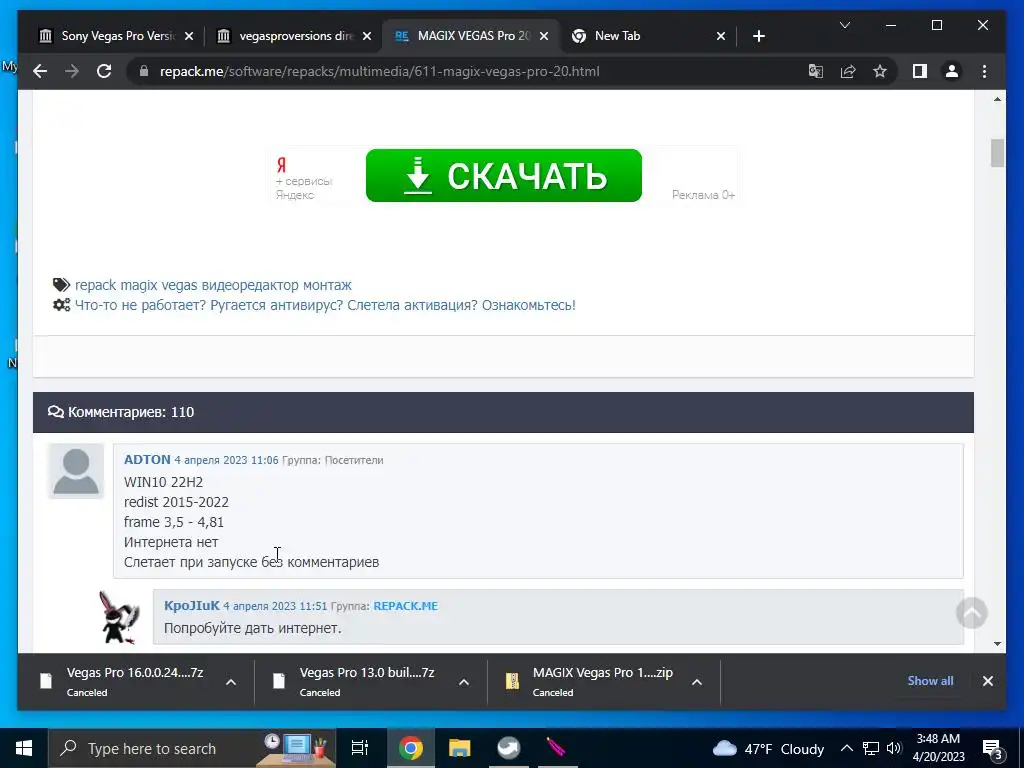Open the notification center icon
The height and width of the screenshot is (768, 1024).
pos(992,749)
